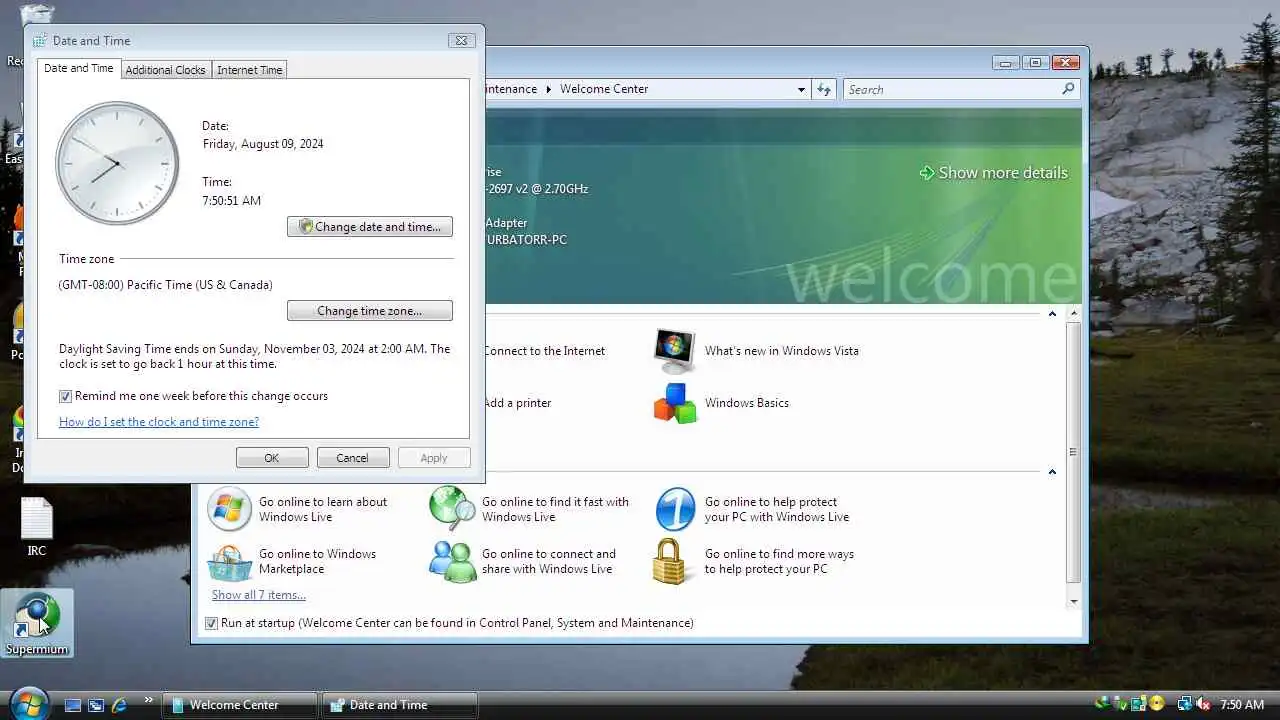
Task: Click Welcome Center breadcrumb in address bar
Action: click(604, 89)
